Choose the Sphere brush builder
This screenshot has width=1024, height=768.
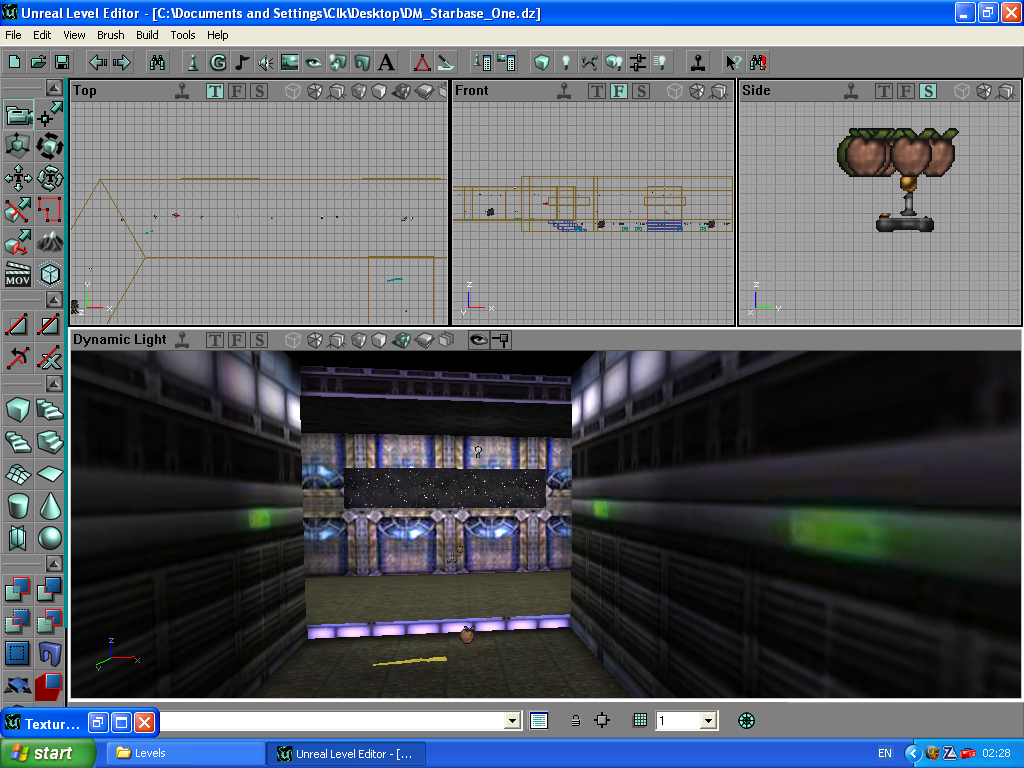point(50,539)
